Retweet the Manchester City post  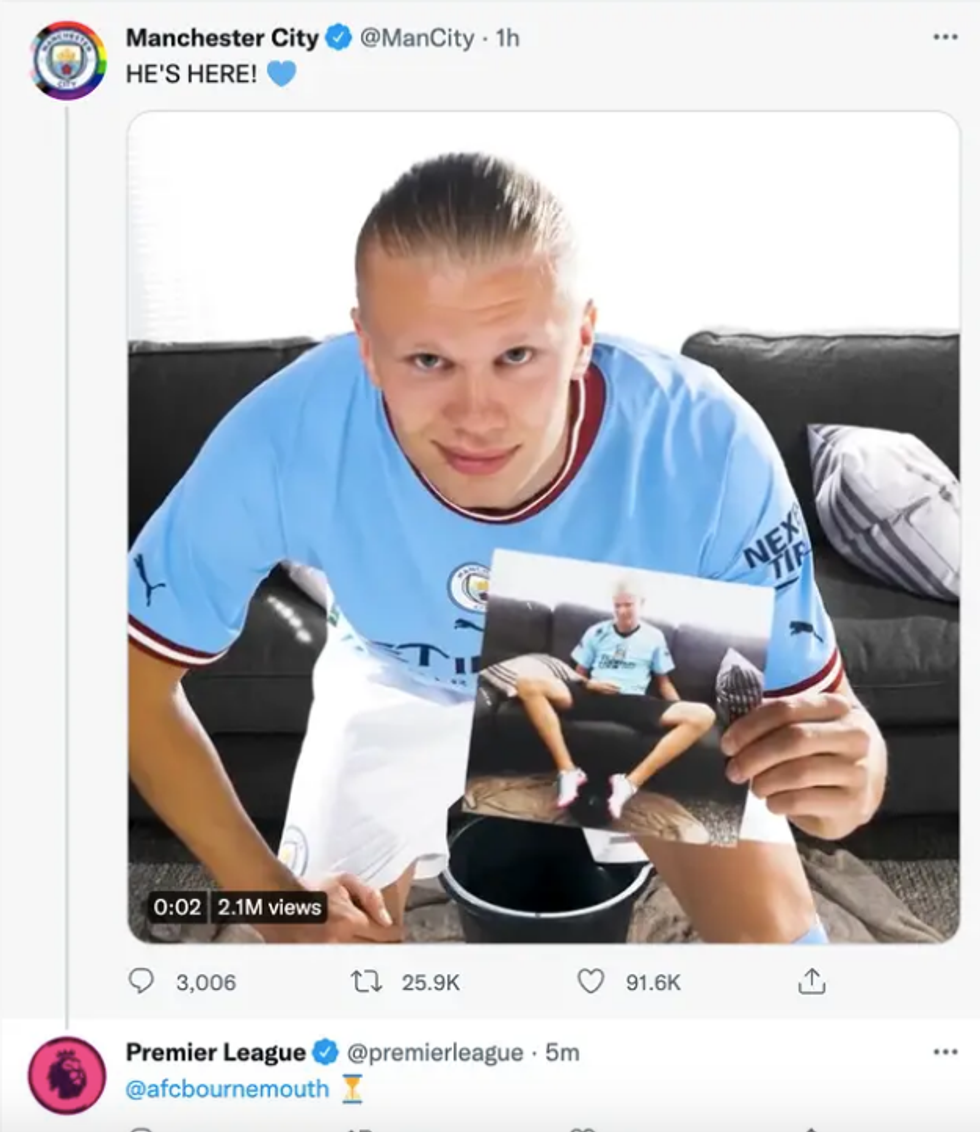click(367, 982)
